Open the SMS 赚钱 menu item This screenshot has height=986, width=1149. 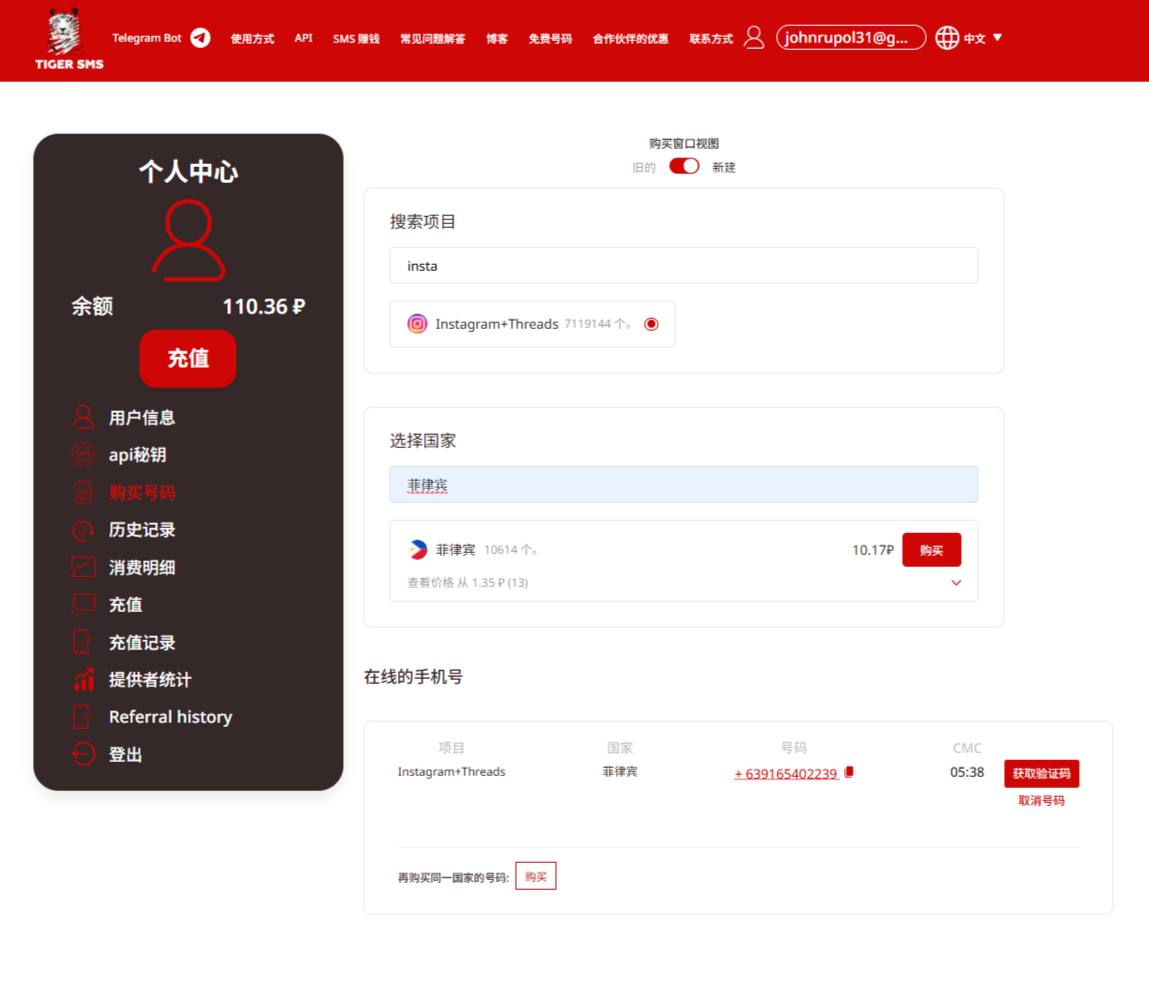[x=355, y=39]
